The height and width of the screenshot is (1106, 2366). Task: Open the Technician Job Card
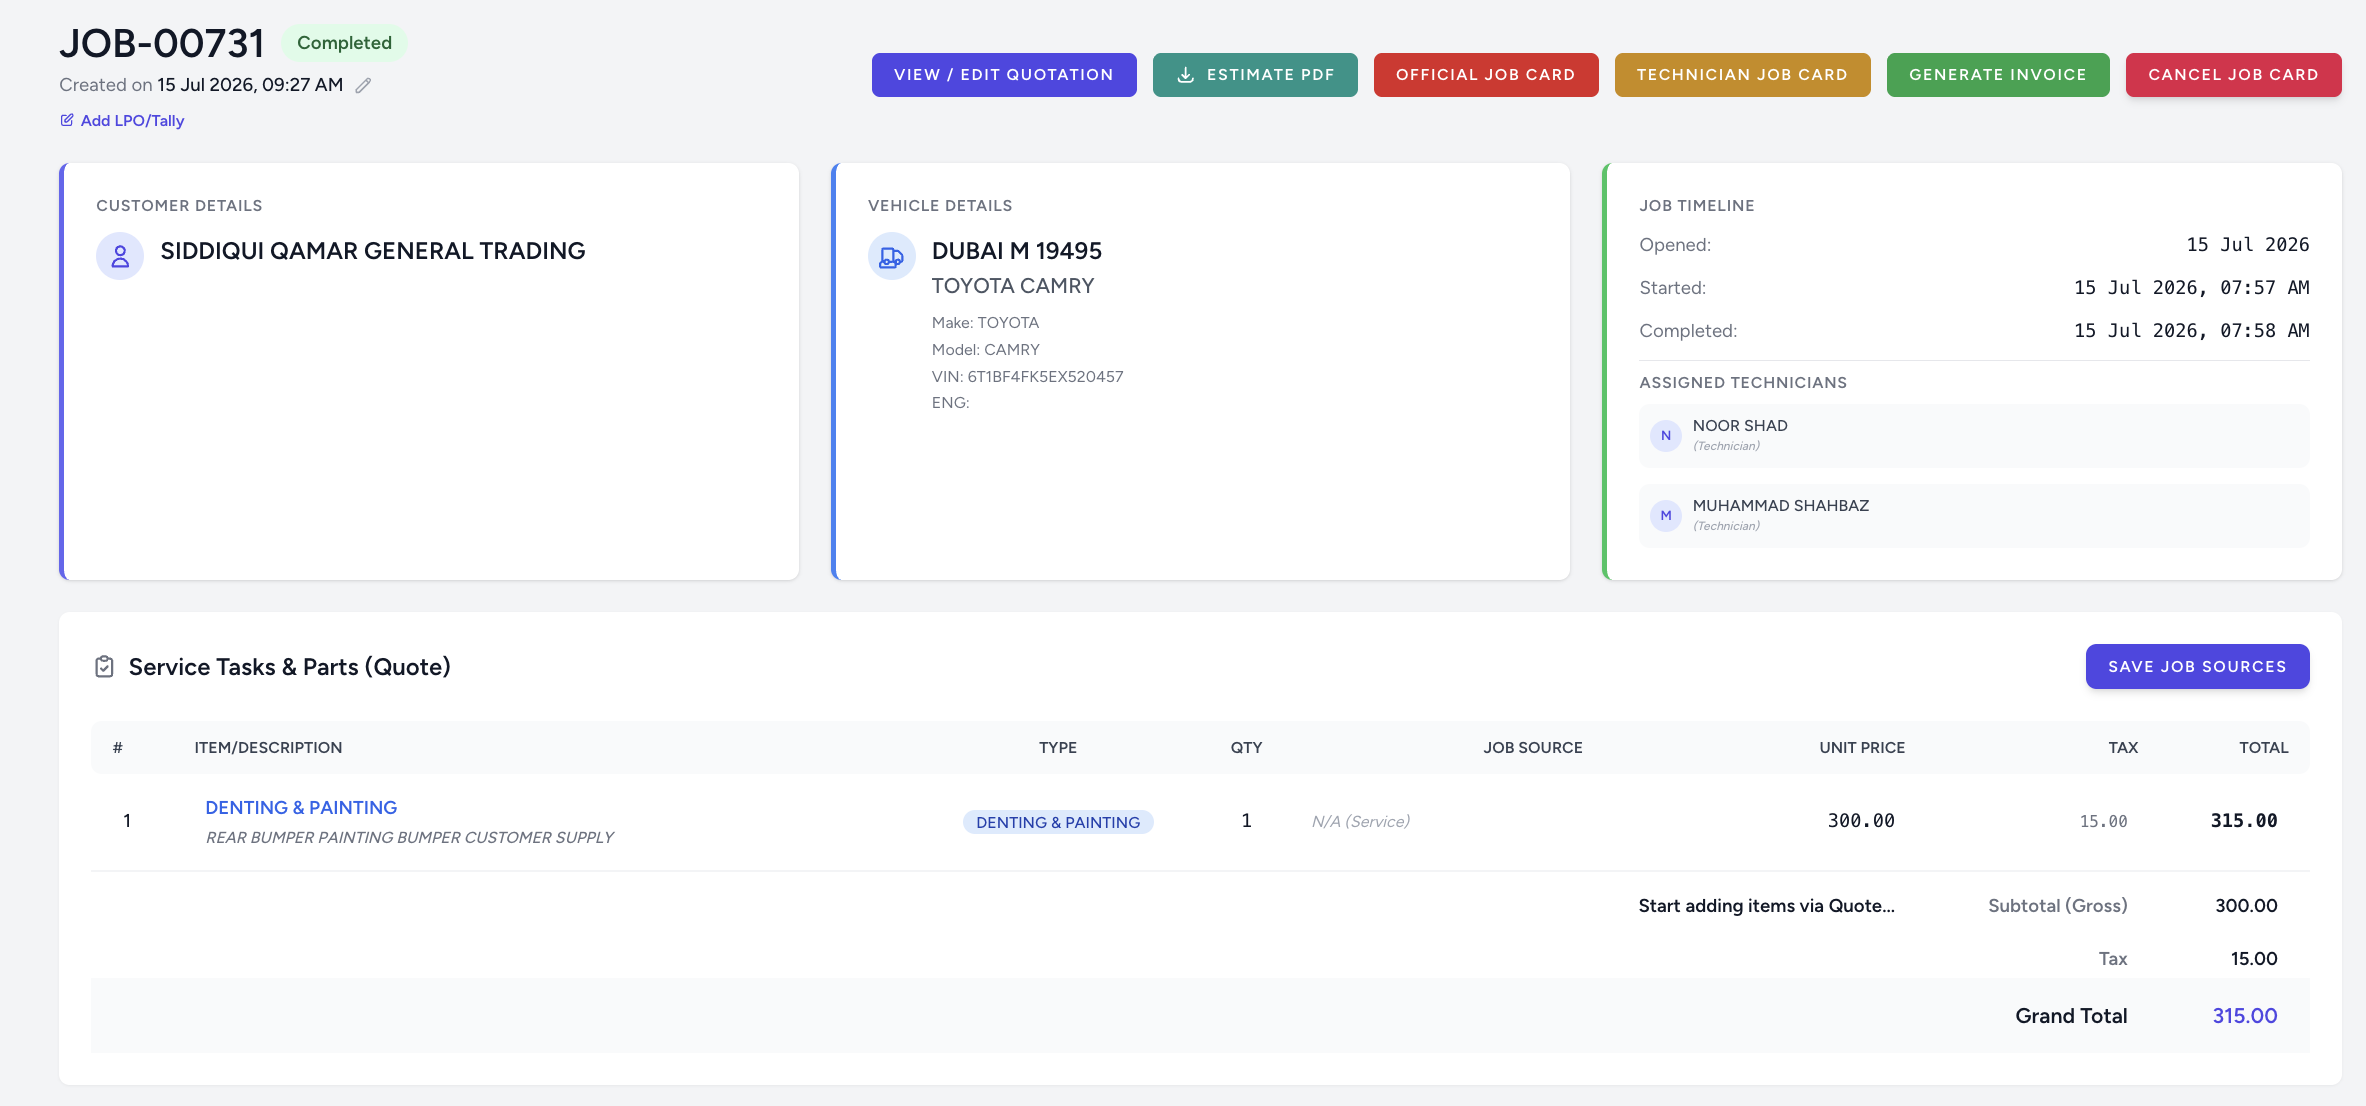(x=1742, y=75)
